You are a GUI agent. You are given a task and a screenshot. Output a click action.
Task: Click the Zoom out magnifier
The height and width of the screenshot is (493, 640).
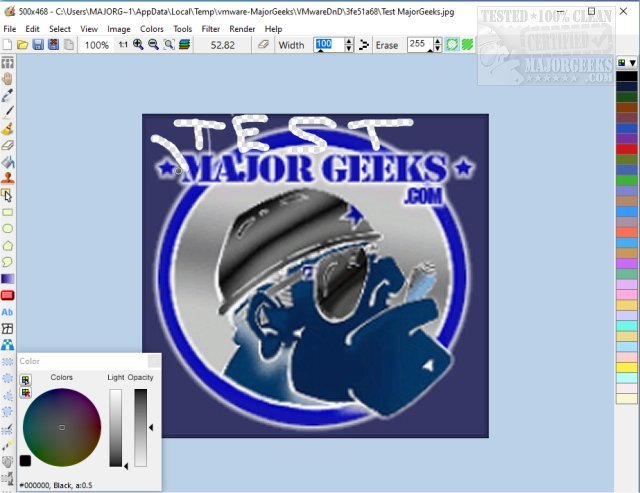tap(153, 44)
